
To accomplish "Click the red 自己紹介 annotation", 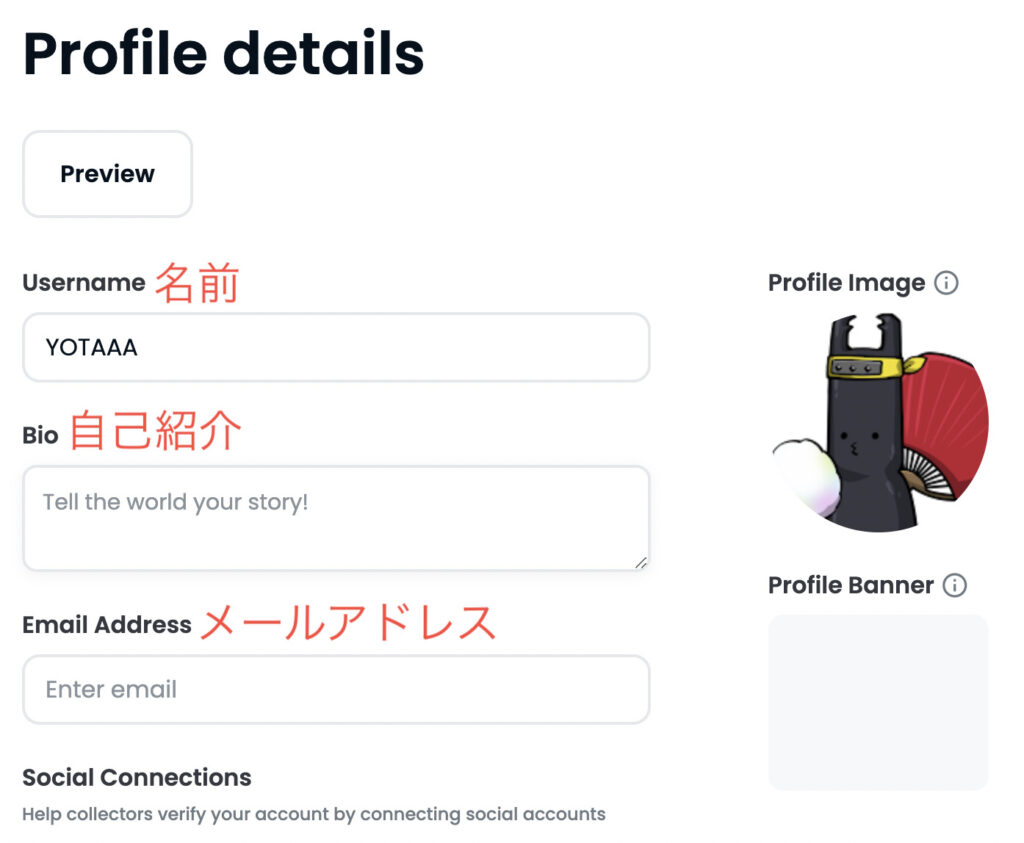I will click(155, 432).
